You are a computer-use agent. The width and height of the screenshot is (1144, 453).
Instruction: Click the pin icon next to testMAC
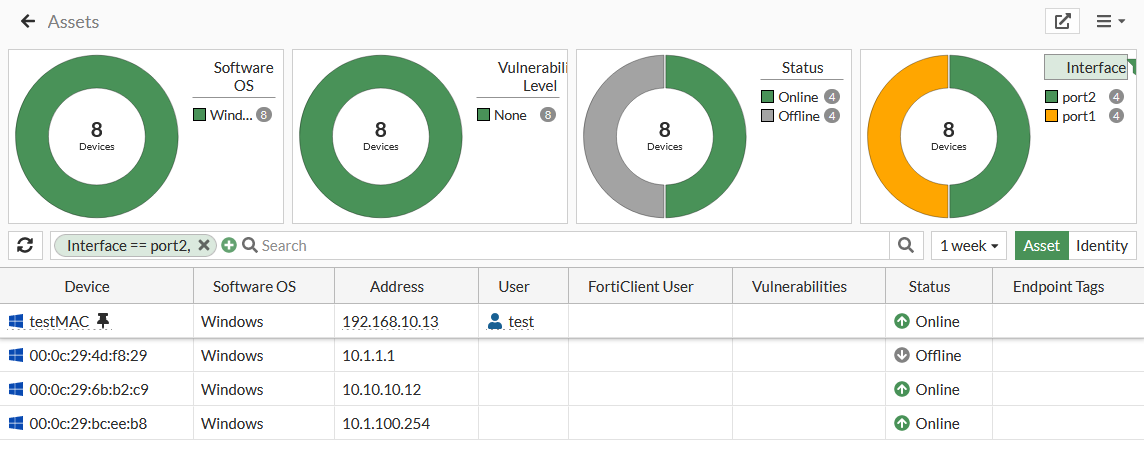pyautogui.click(x=103, y=321)
